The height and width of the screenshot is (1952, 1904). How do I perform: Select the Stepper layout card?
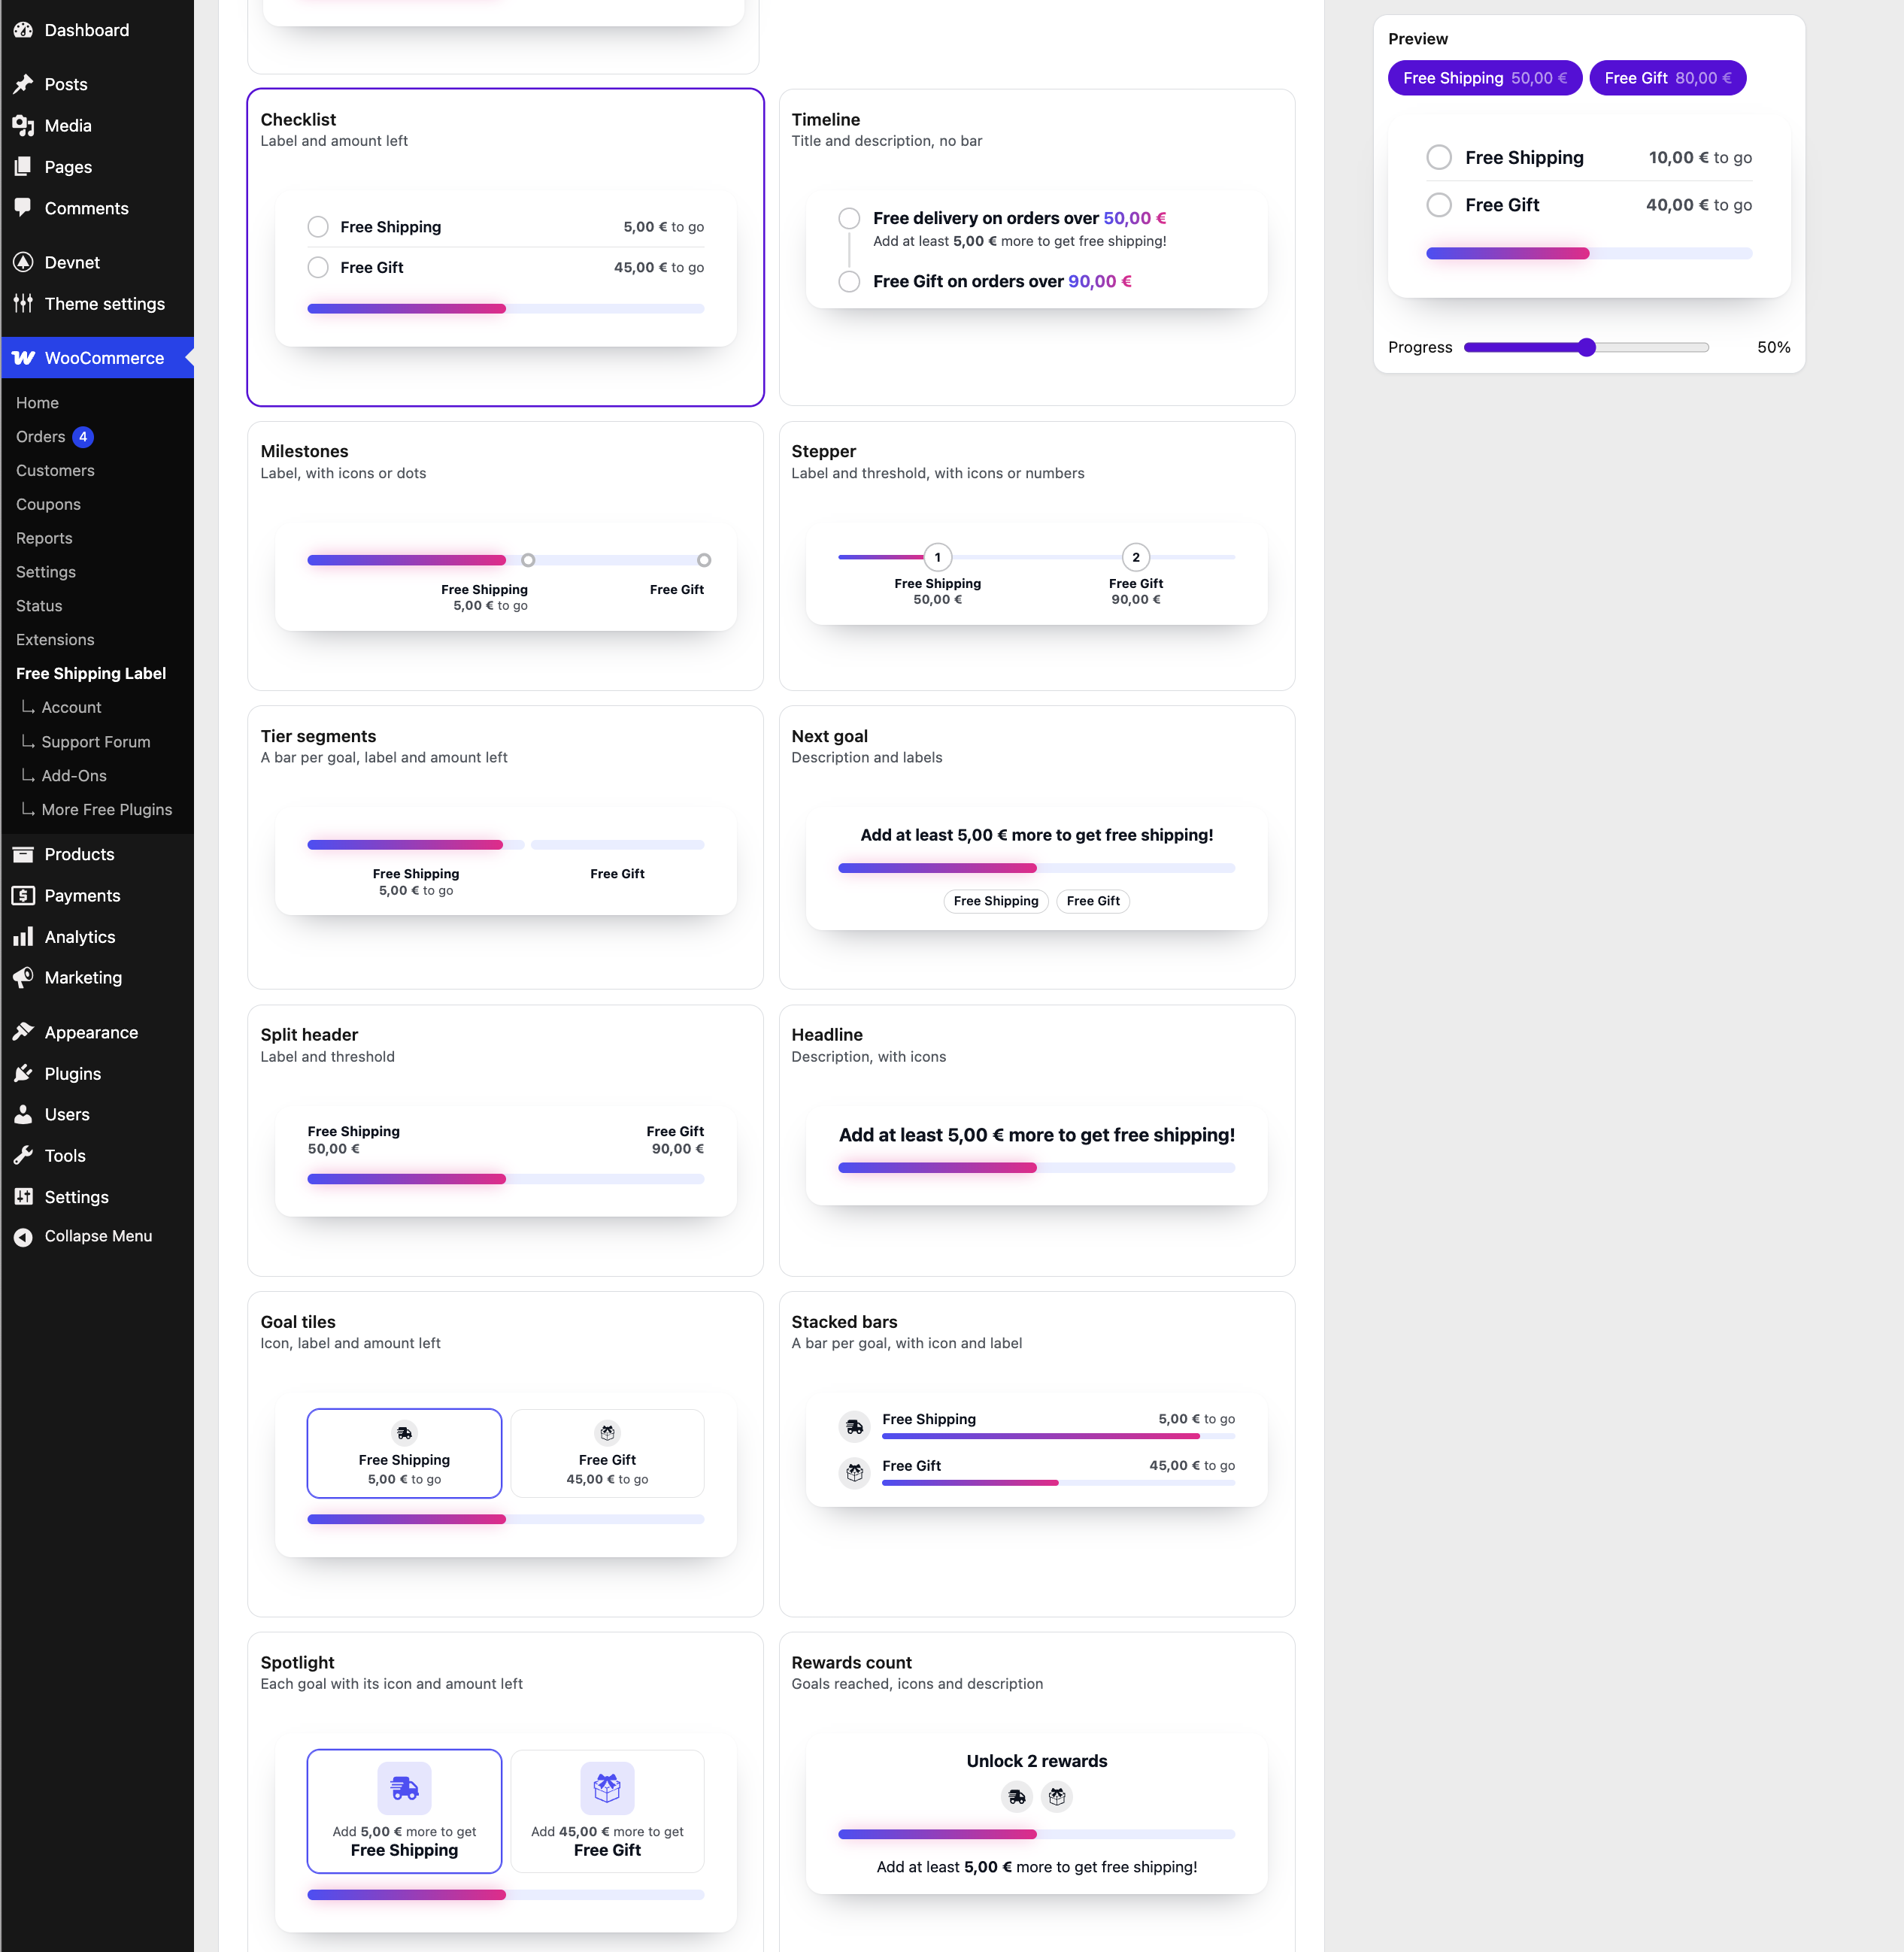(1037, 556)
